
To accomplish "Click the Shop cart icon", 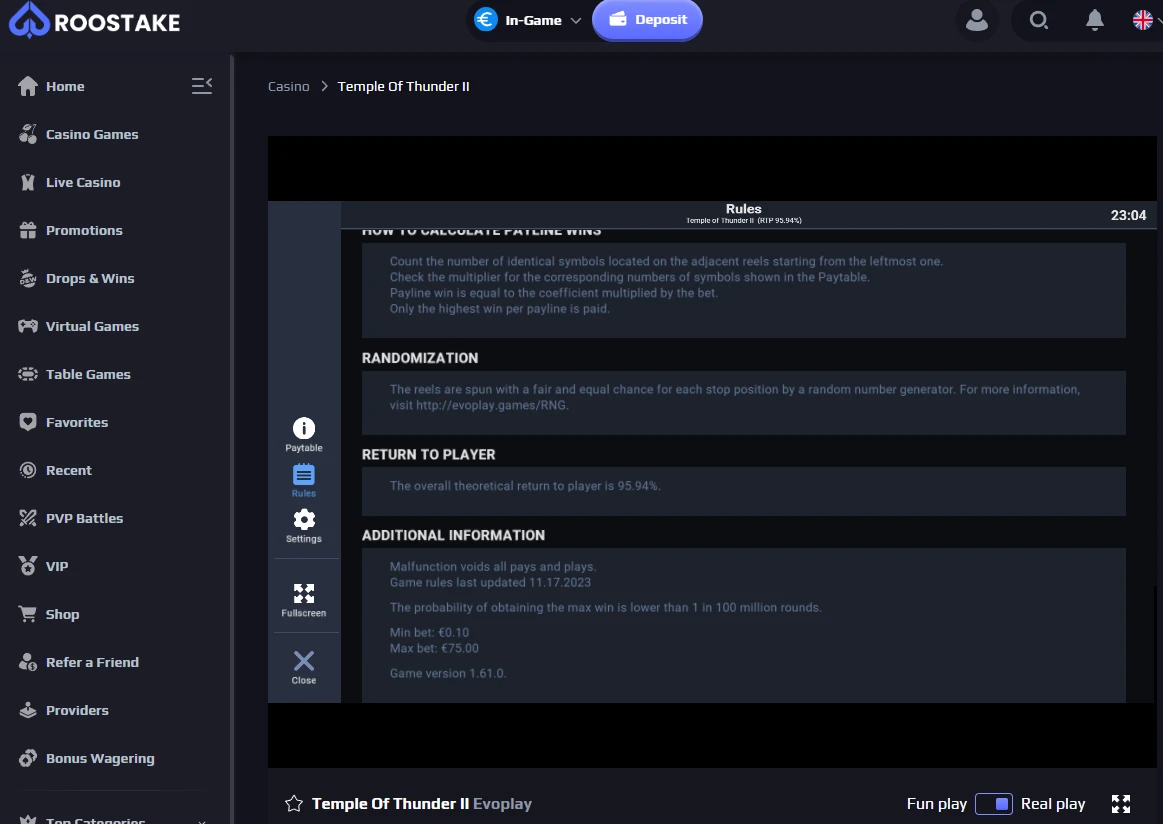I will [x=27, y=614].
